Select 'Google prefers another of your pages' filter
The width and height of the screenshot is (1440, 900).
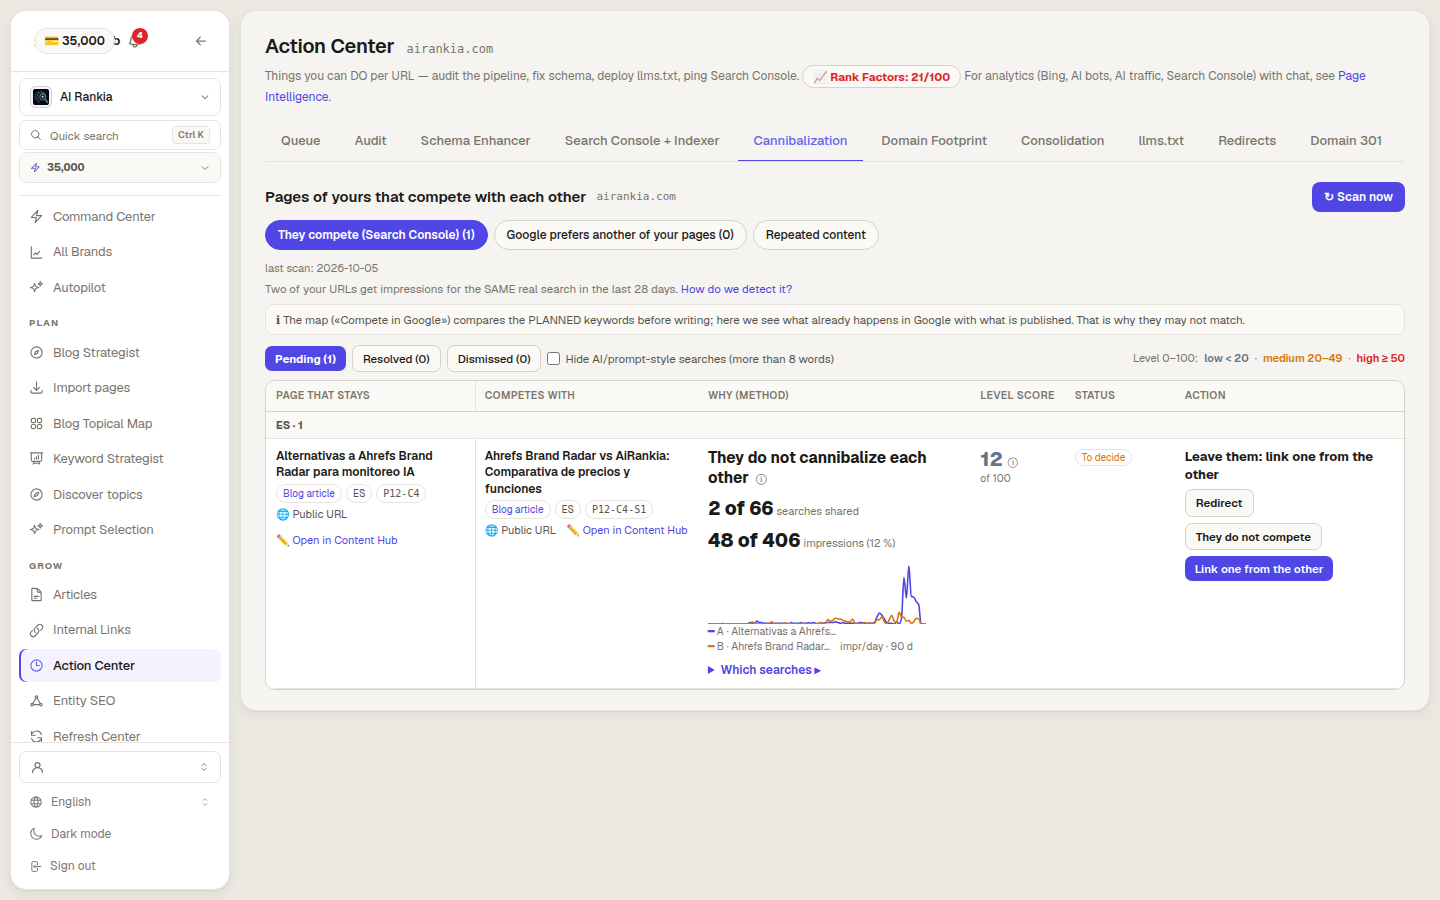pyautogui.click(x=620, y=235)
